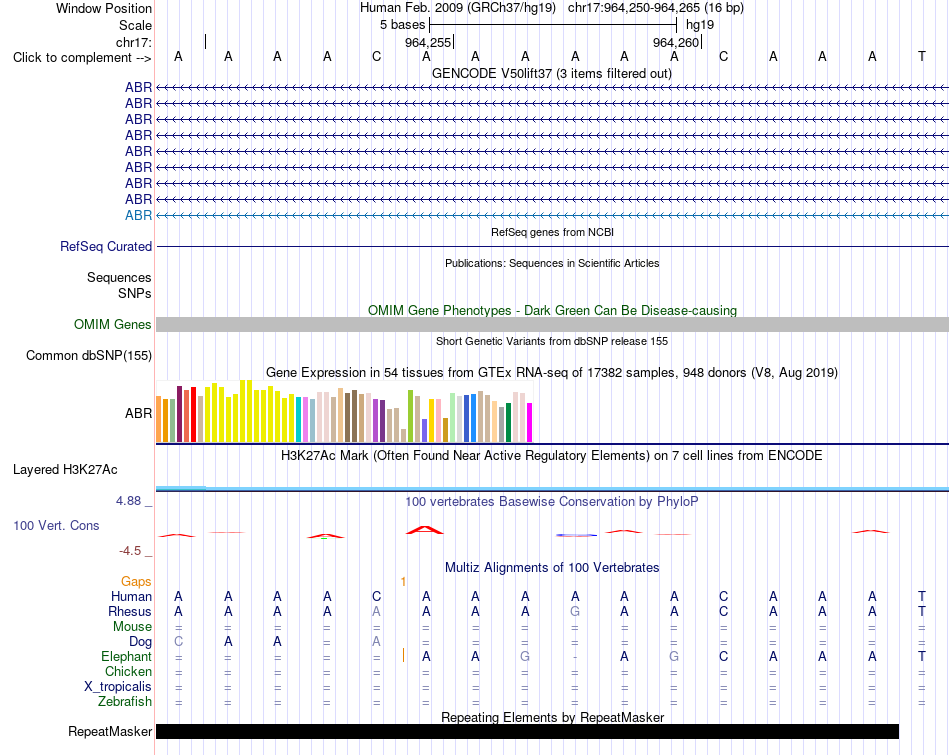Click the RefSeq Curated intron line

tap(552, 247)
